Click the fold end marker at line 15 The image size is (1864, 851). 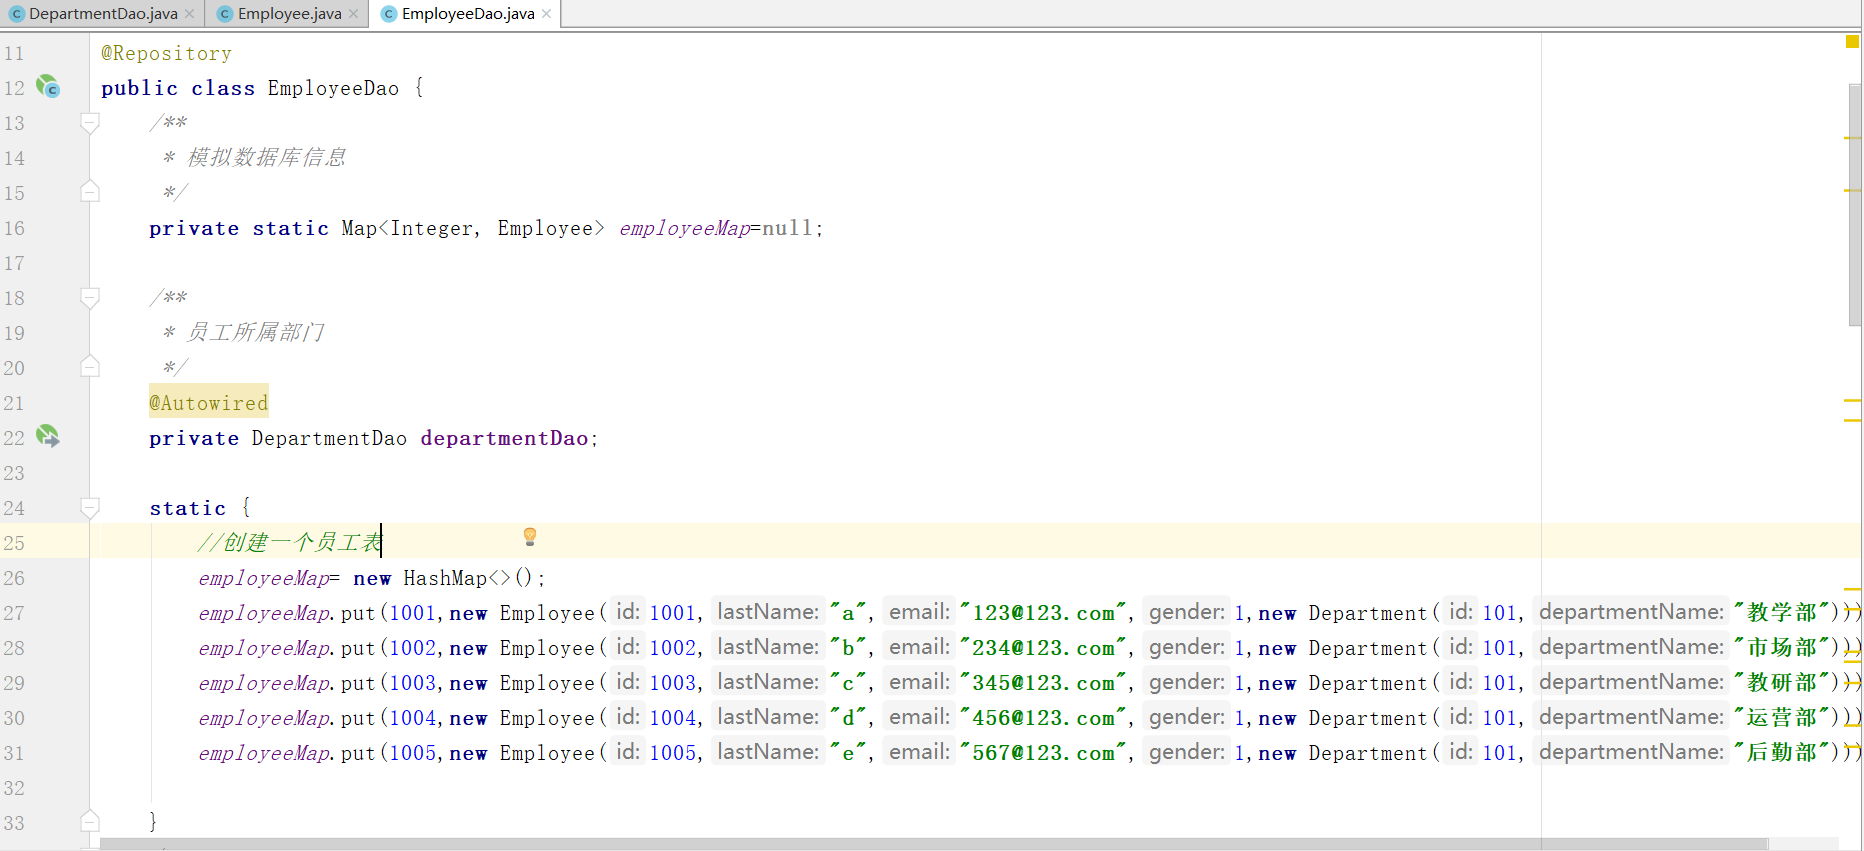click(90, 192)
